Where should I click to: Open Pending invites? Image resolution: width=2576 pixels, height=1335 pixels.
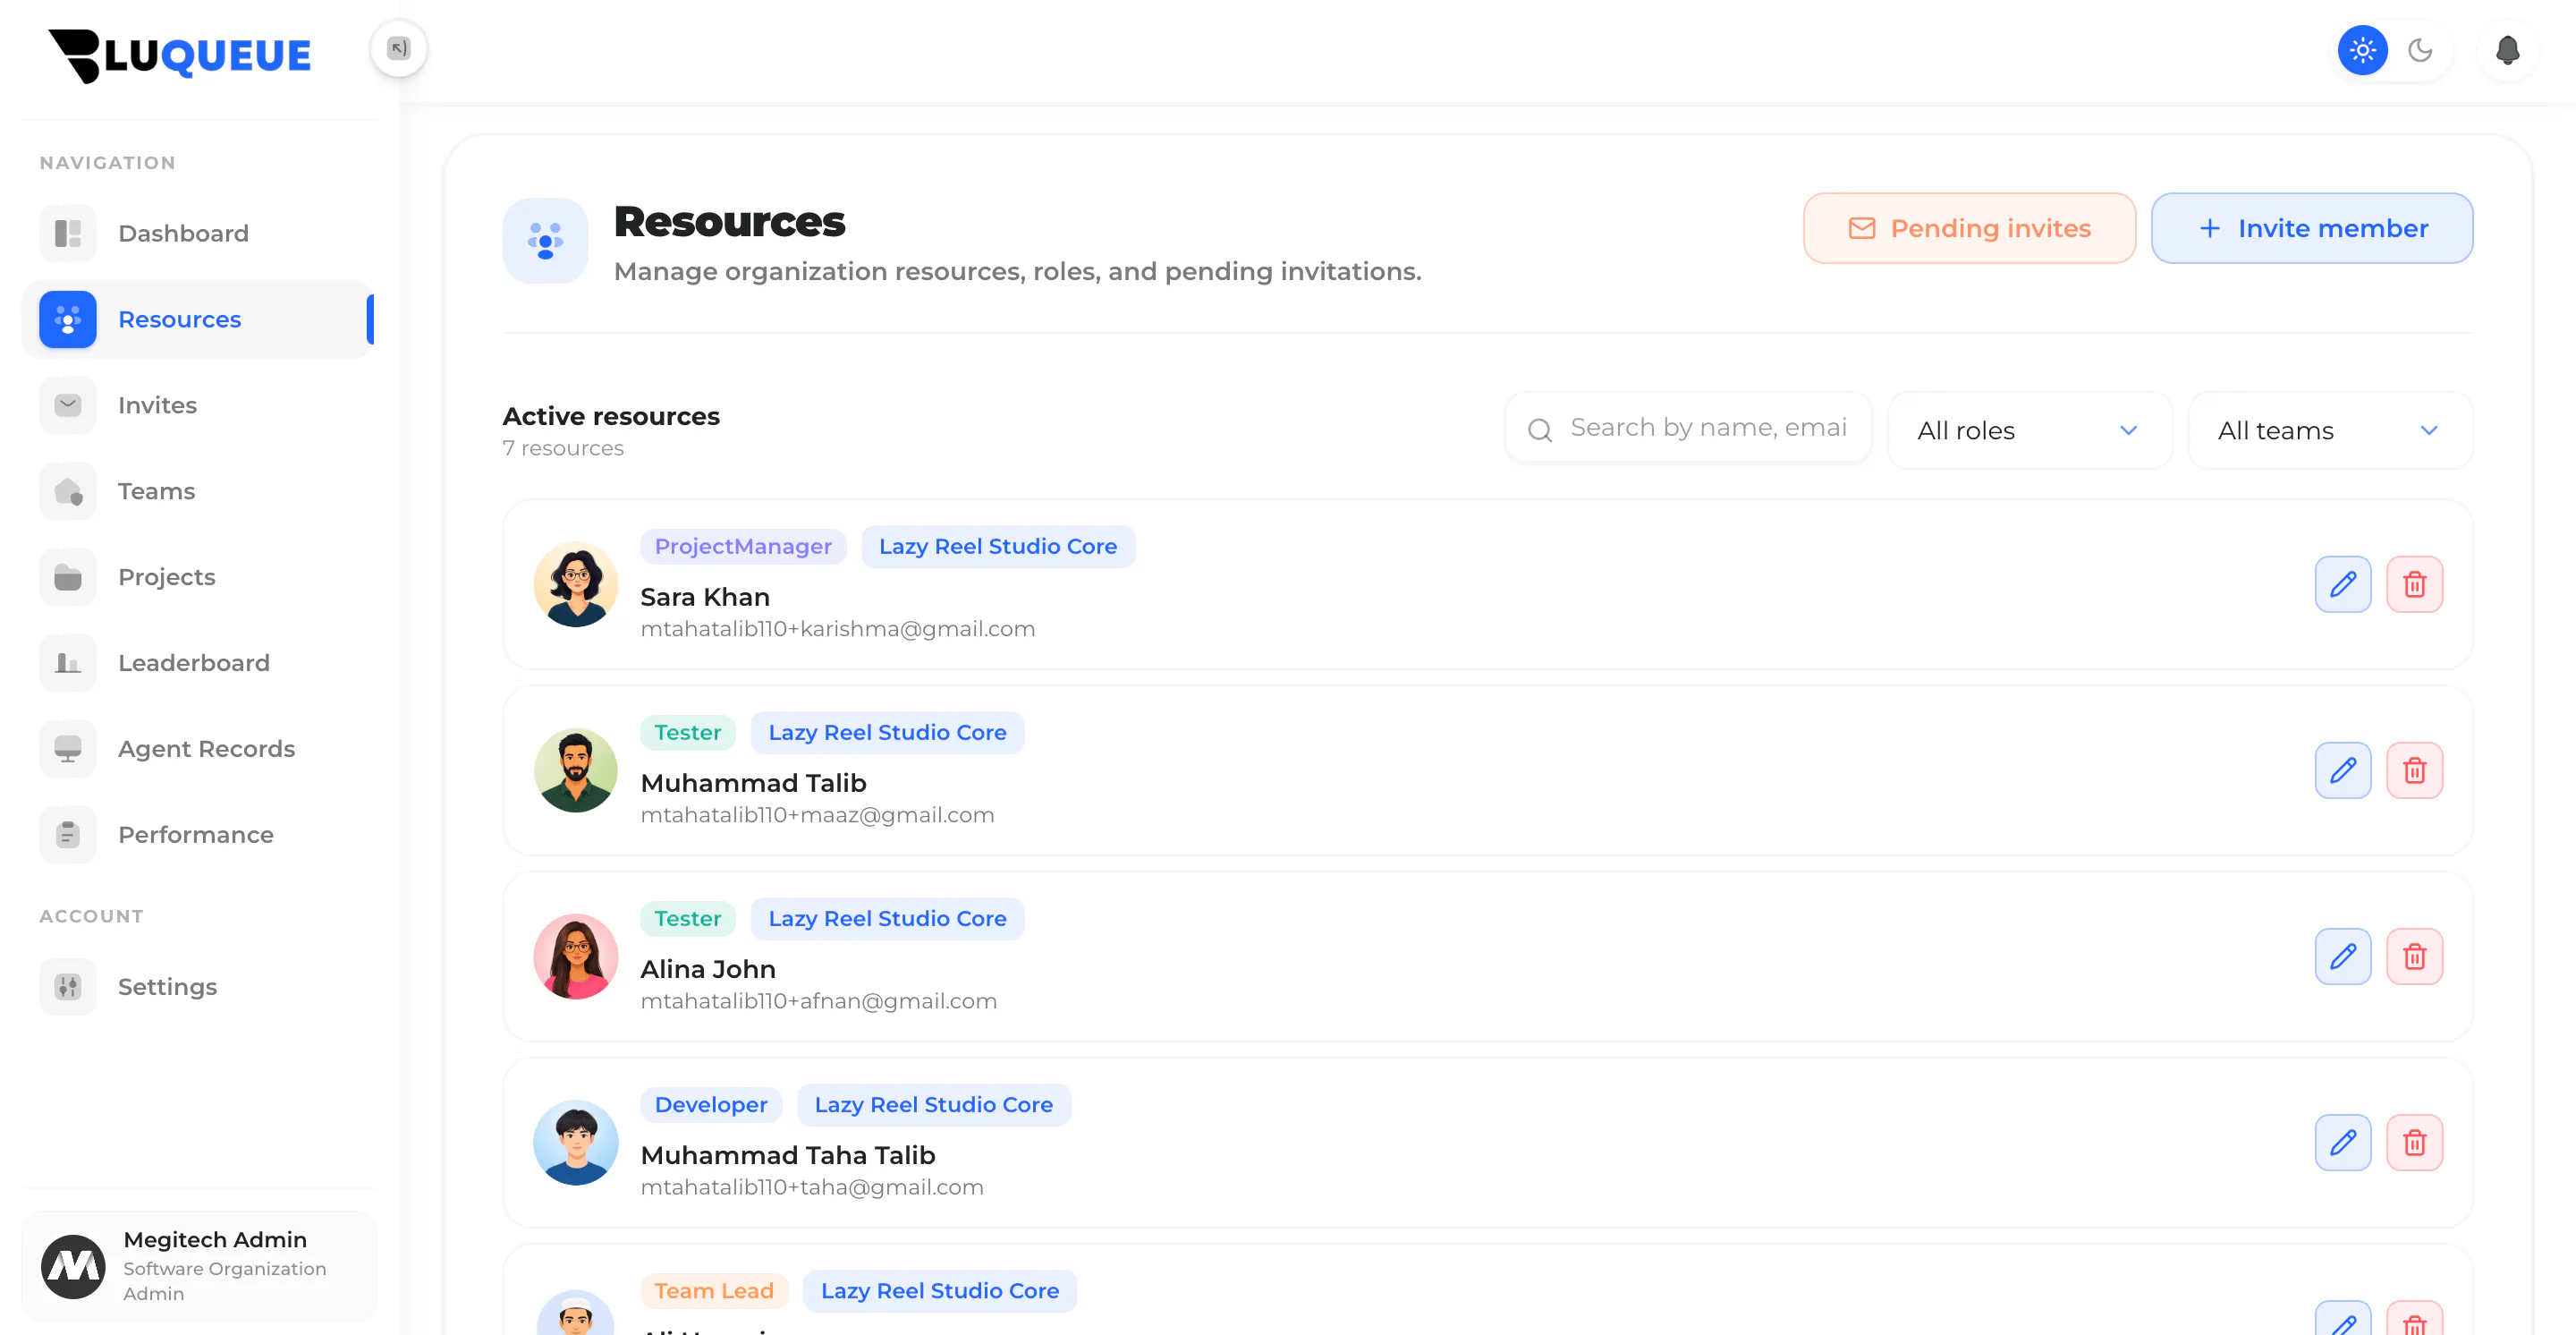click(x=1969, y=228)
